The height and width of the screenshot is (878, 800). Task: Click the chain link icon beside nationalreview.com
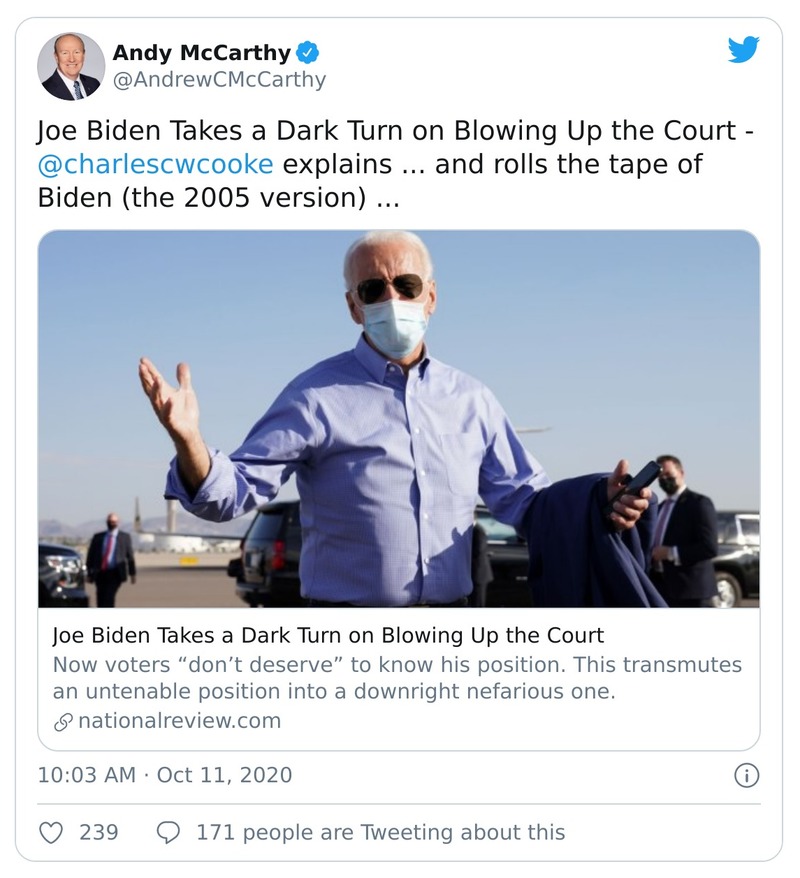[62, 721]
